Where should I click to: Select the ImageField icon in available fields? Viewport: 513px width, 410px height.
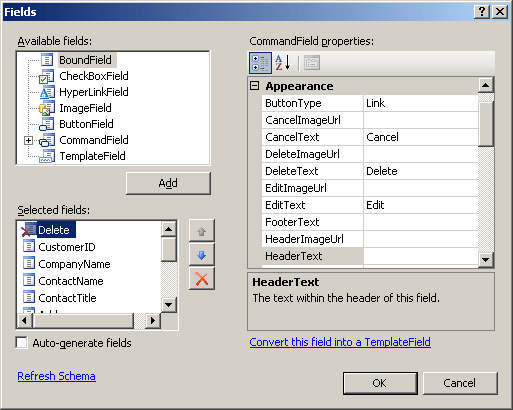point(46,108)
